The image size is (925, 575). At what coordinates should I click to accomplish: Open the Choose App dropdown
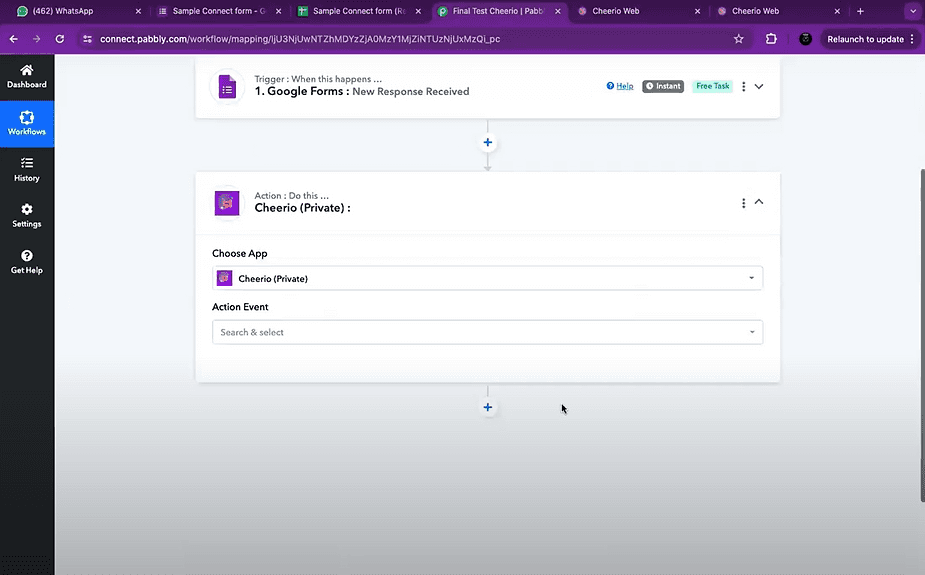[487, 278]
